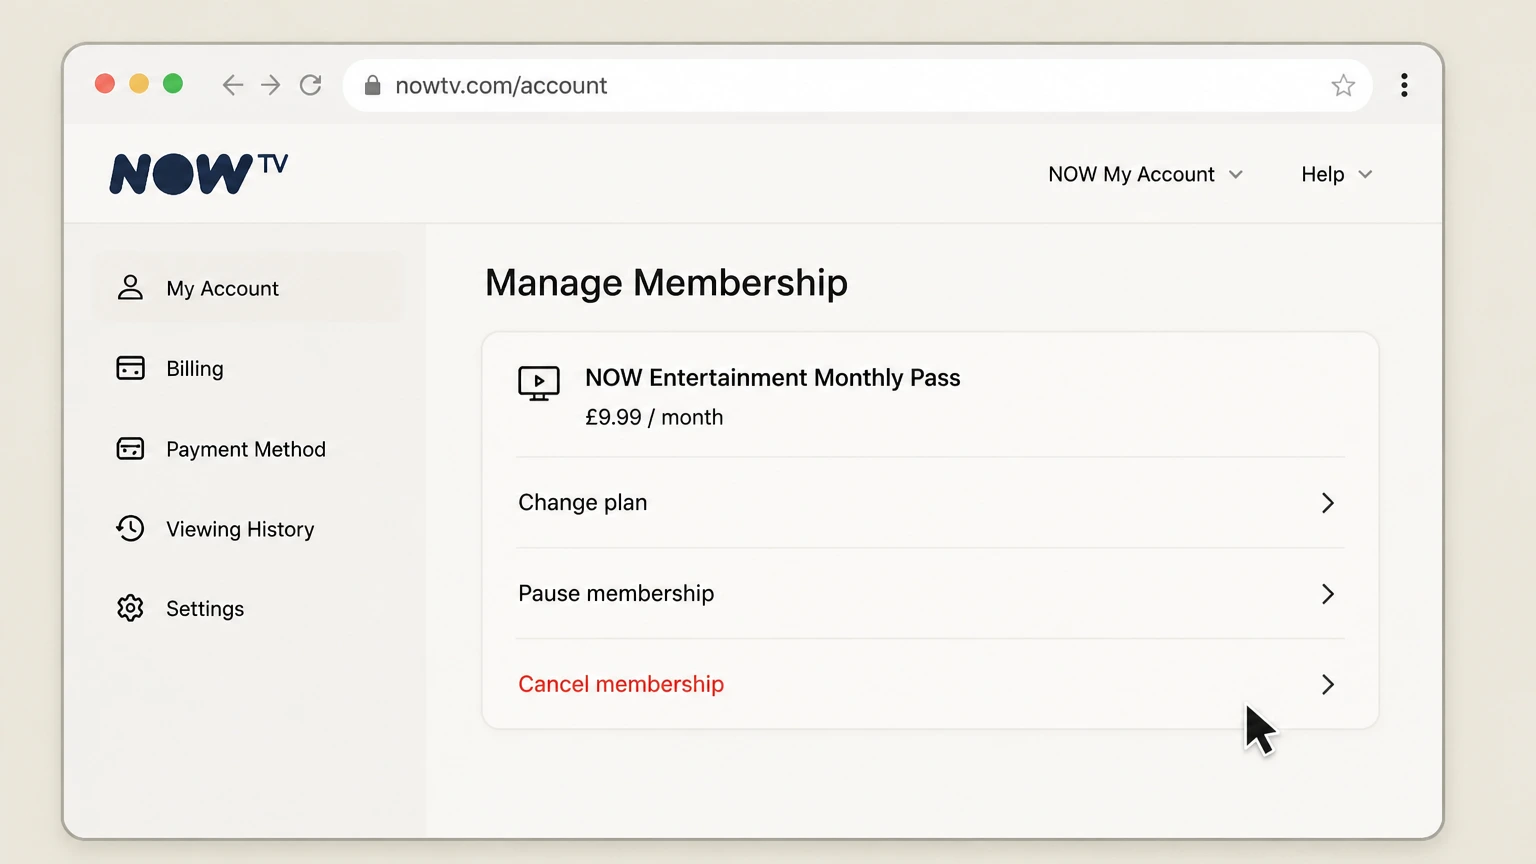Click the £9.99 / month price text

coord(654,417)
